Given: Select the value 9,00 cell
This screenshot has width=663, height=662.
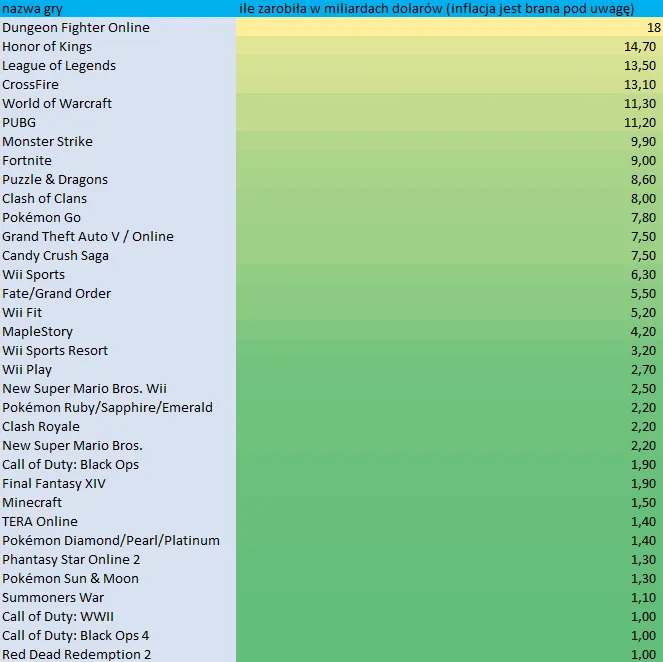Looking at the screenshot, I should pyautogui.click(x=449, y=160).
